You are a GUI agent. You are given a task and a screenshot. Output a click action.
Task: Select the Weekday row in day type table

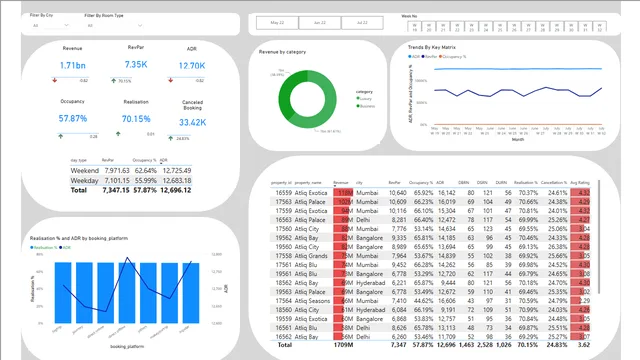point(131,180)
